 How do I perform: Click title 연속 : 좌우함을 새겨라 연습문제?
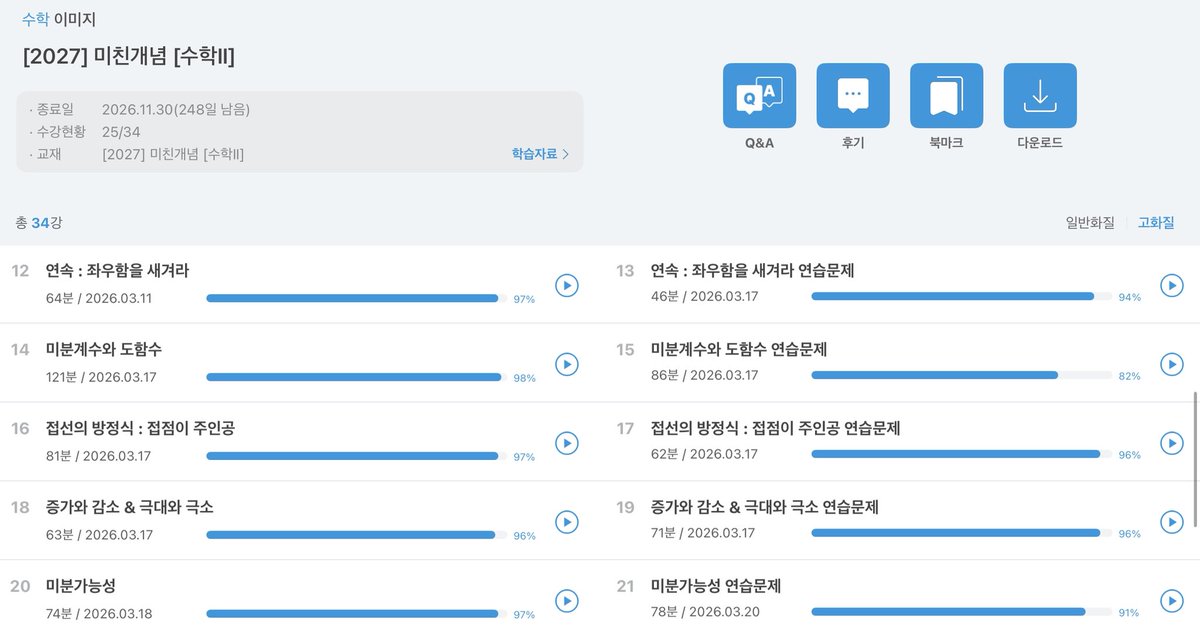(752, 270)
